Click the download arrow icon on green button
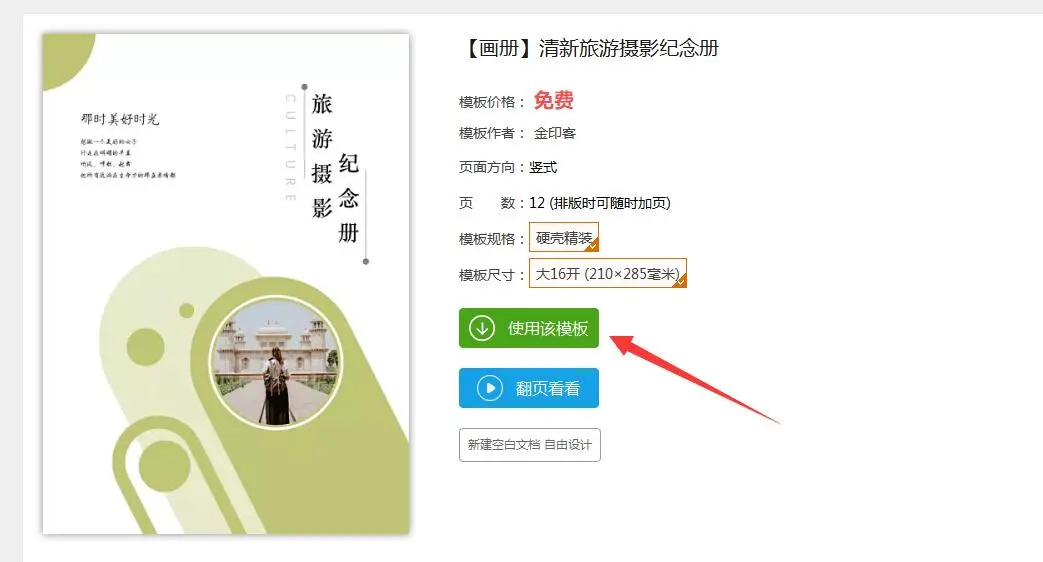This screenshot has width=1043, height=562. point(482,328)
